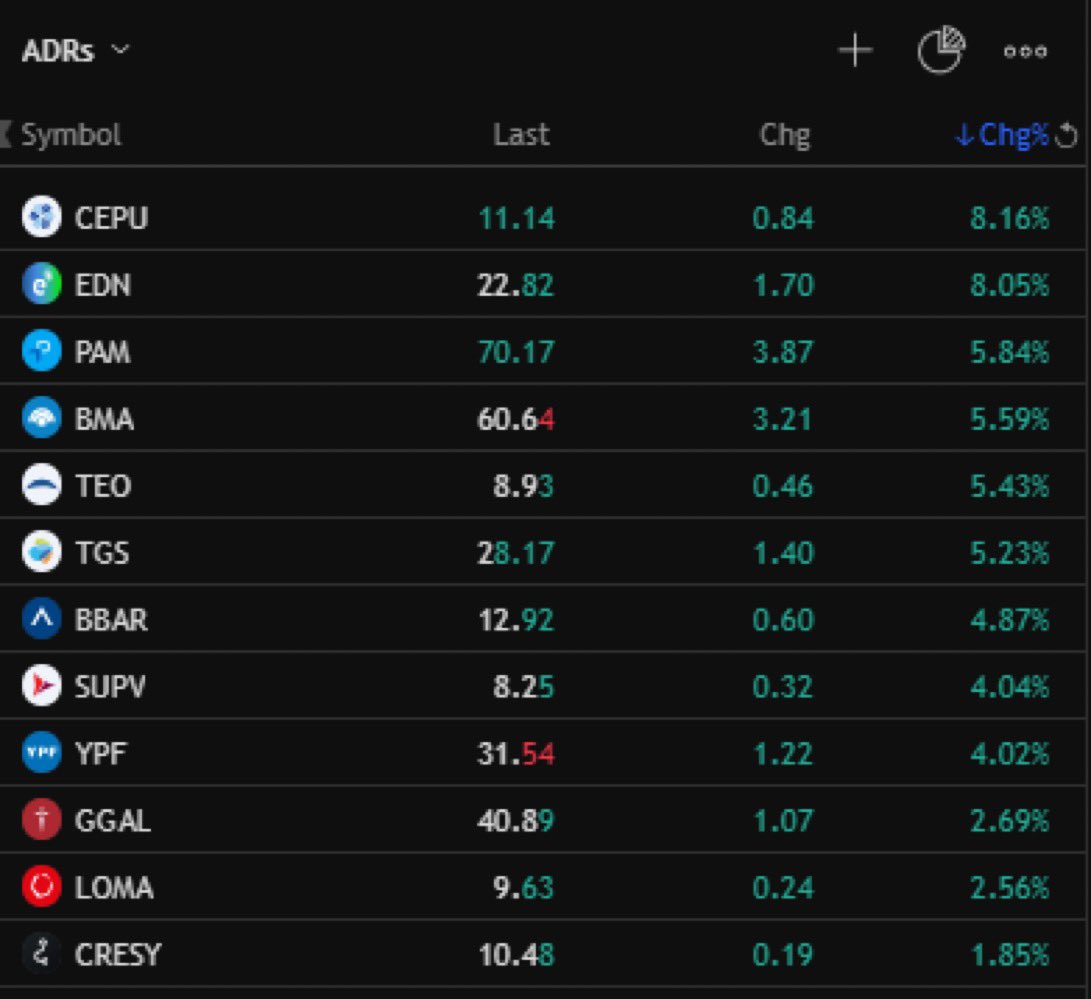Select the BMA symbol name

(x=104, y=419)
